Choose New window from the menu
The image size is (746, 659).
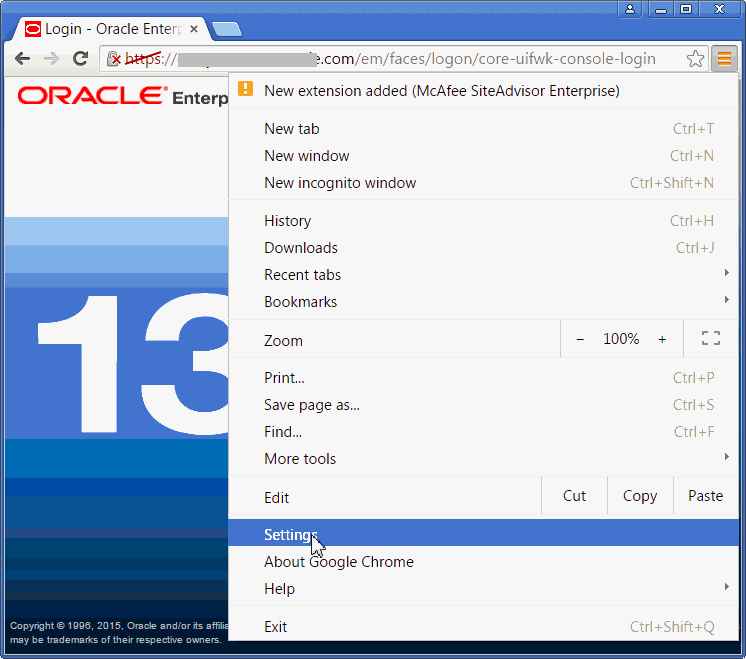483,156
